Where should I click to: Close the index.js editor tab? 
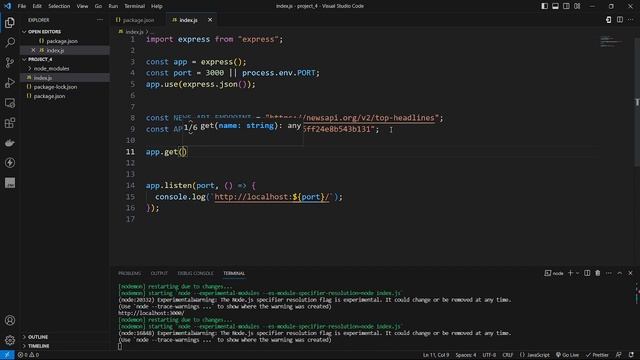tap(210, 20)
